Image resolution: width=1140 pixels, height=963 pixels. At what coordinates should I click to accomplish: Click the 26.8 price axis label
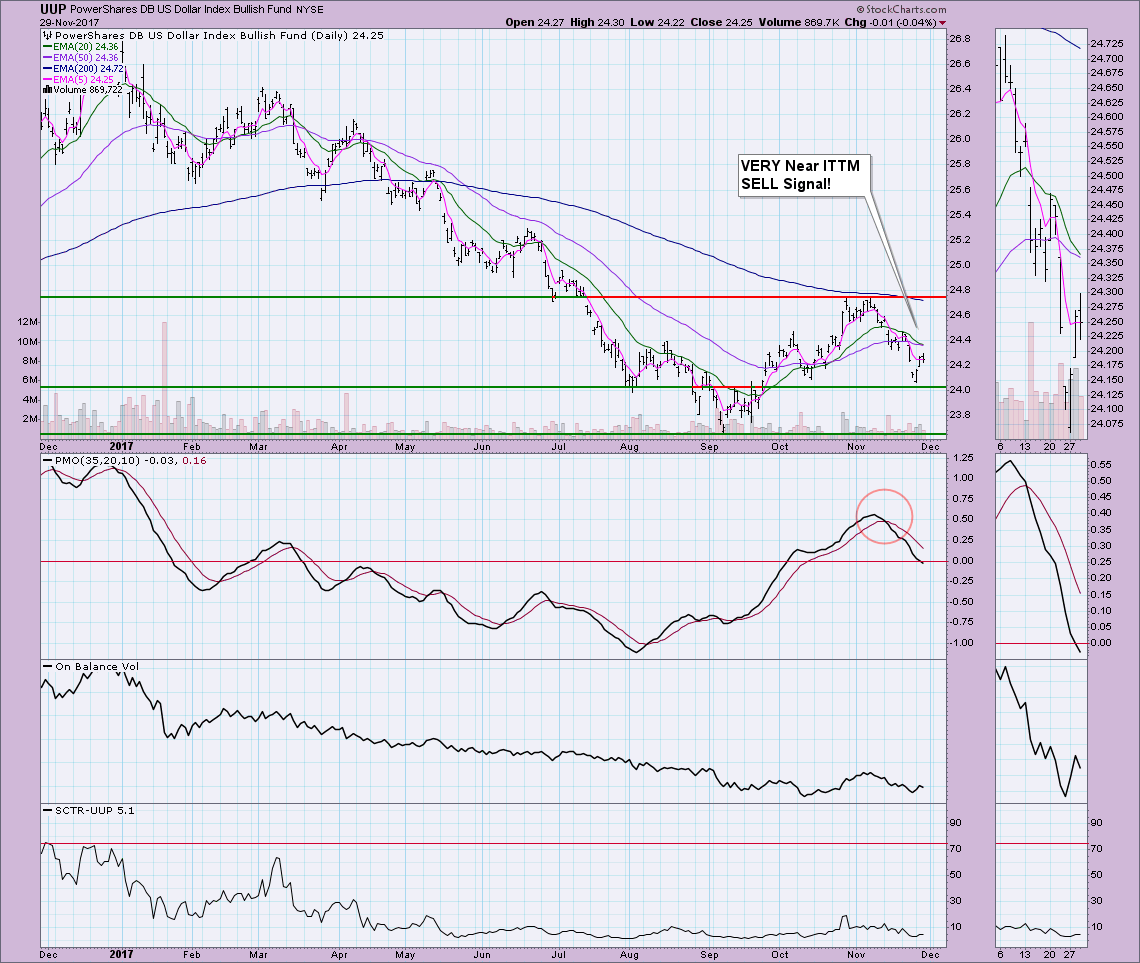[x=960, y=39]
